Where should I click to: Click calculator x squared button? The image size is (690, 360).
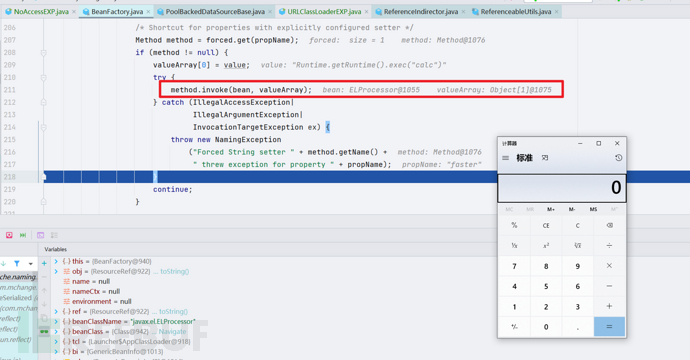[x=546, y=246]
